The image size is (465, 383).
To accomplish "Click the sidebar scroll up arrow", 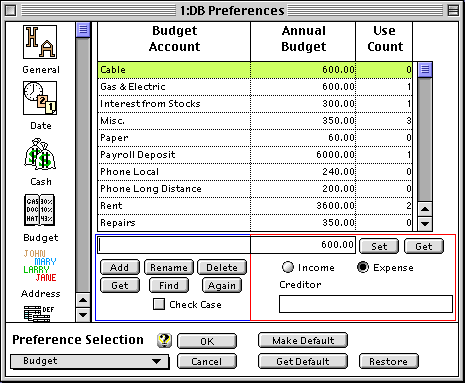I will click(x=83, y=300).
